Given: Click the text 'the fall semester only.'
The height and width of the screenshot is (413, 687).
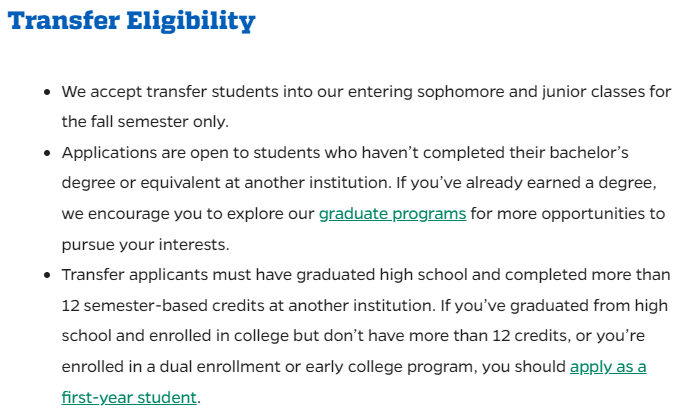Looking at the screenshot, I should point(145,122).
